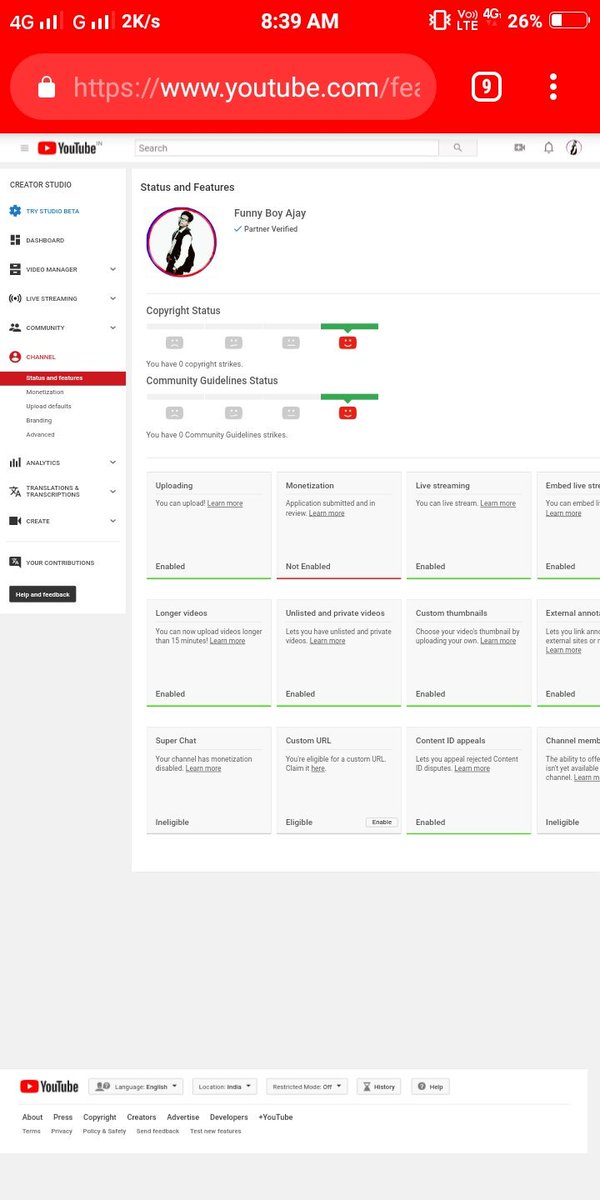Click the Help button in footer
This screenshot has width=600, height=1200.
point(431,1086)
